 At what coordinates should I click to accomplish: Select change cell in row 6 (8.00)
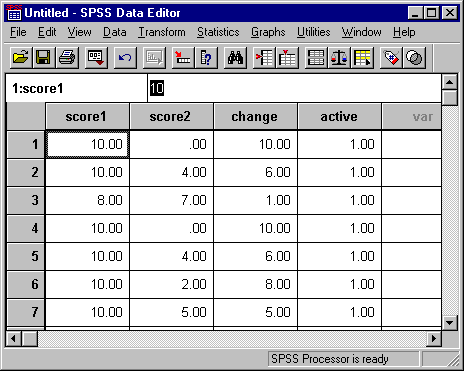pos(255,284)
